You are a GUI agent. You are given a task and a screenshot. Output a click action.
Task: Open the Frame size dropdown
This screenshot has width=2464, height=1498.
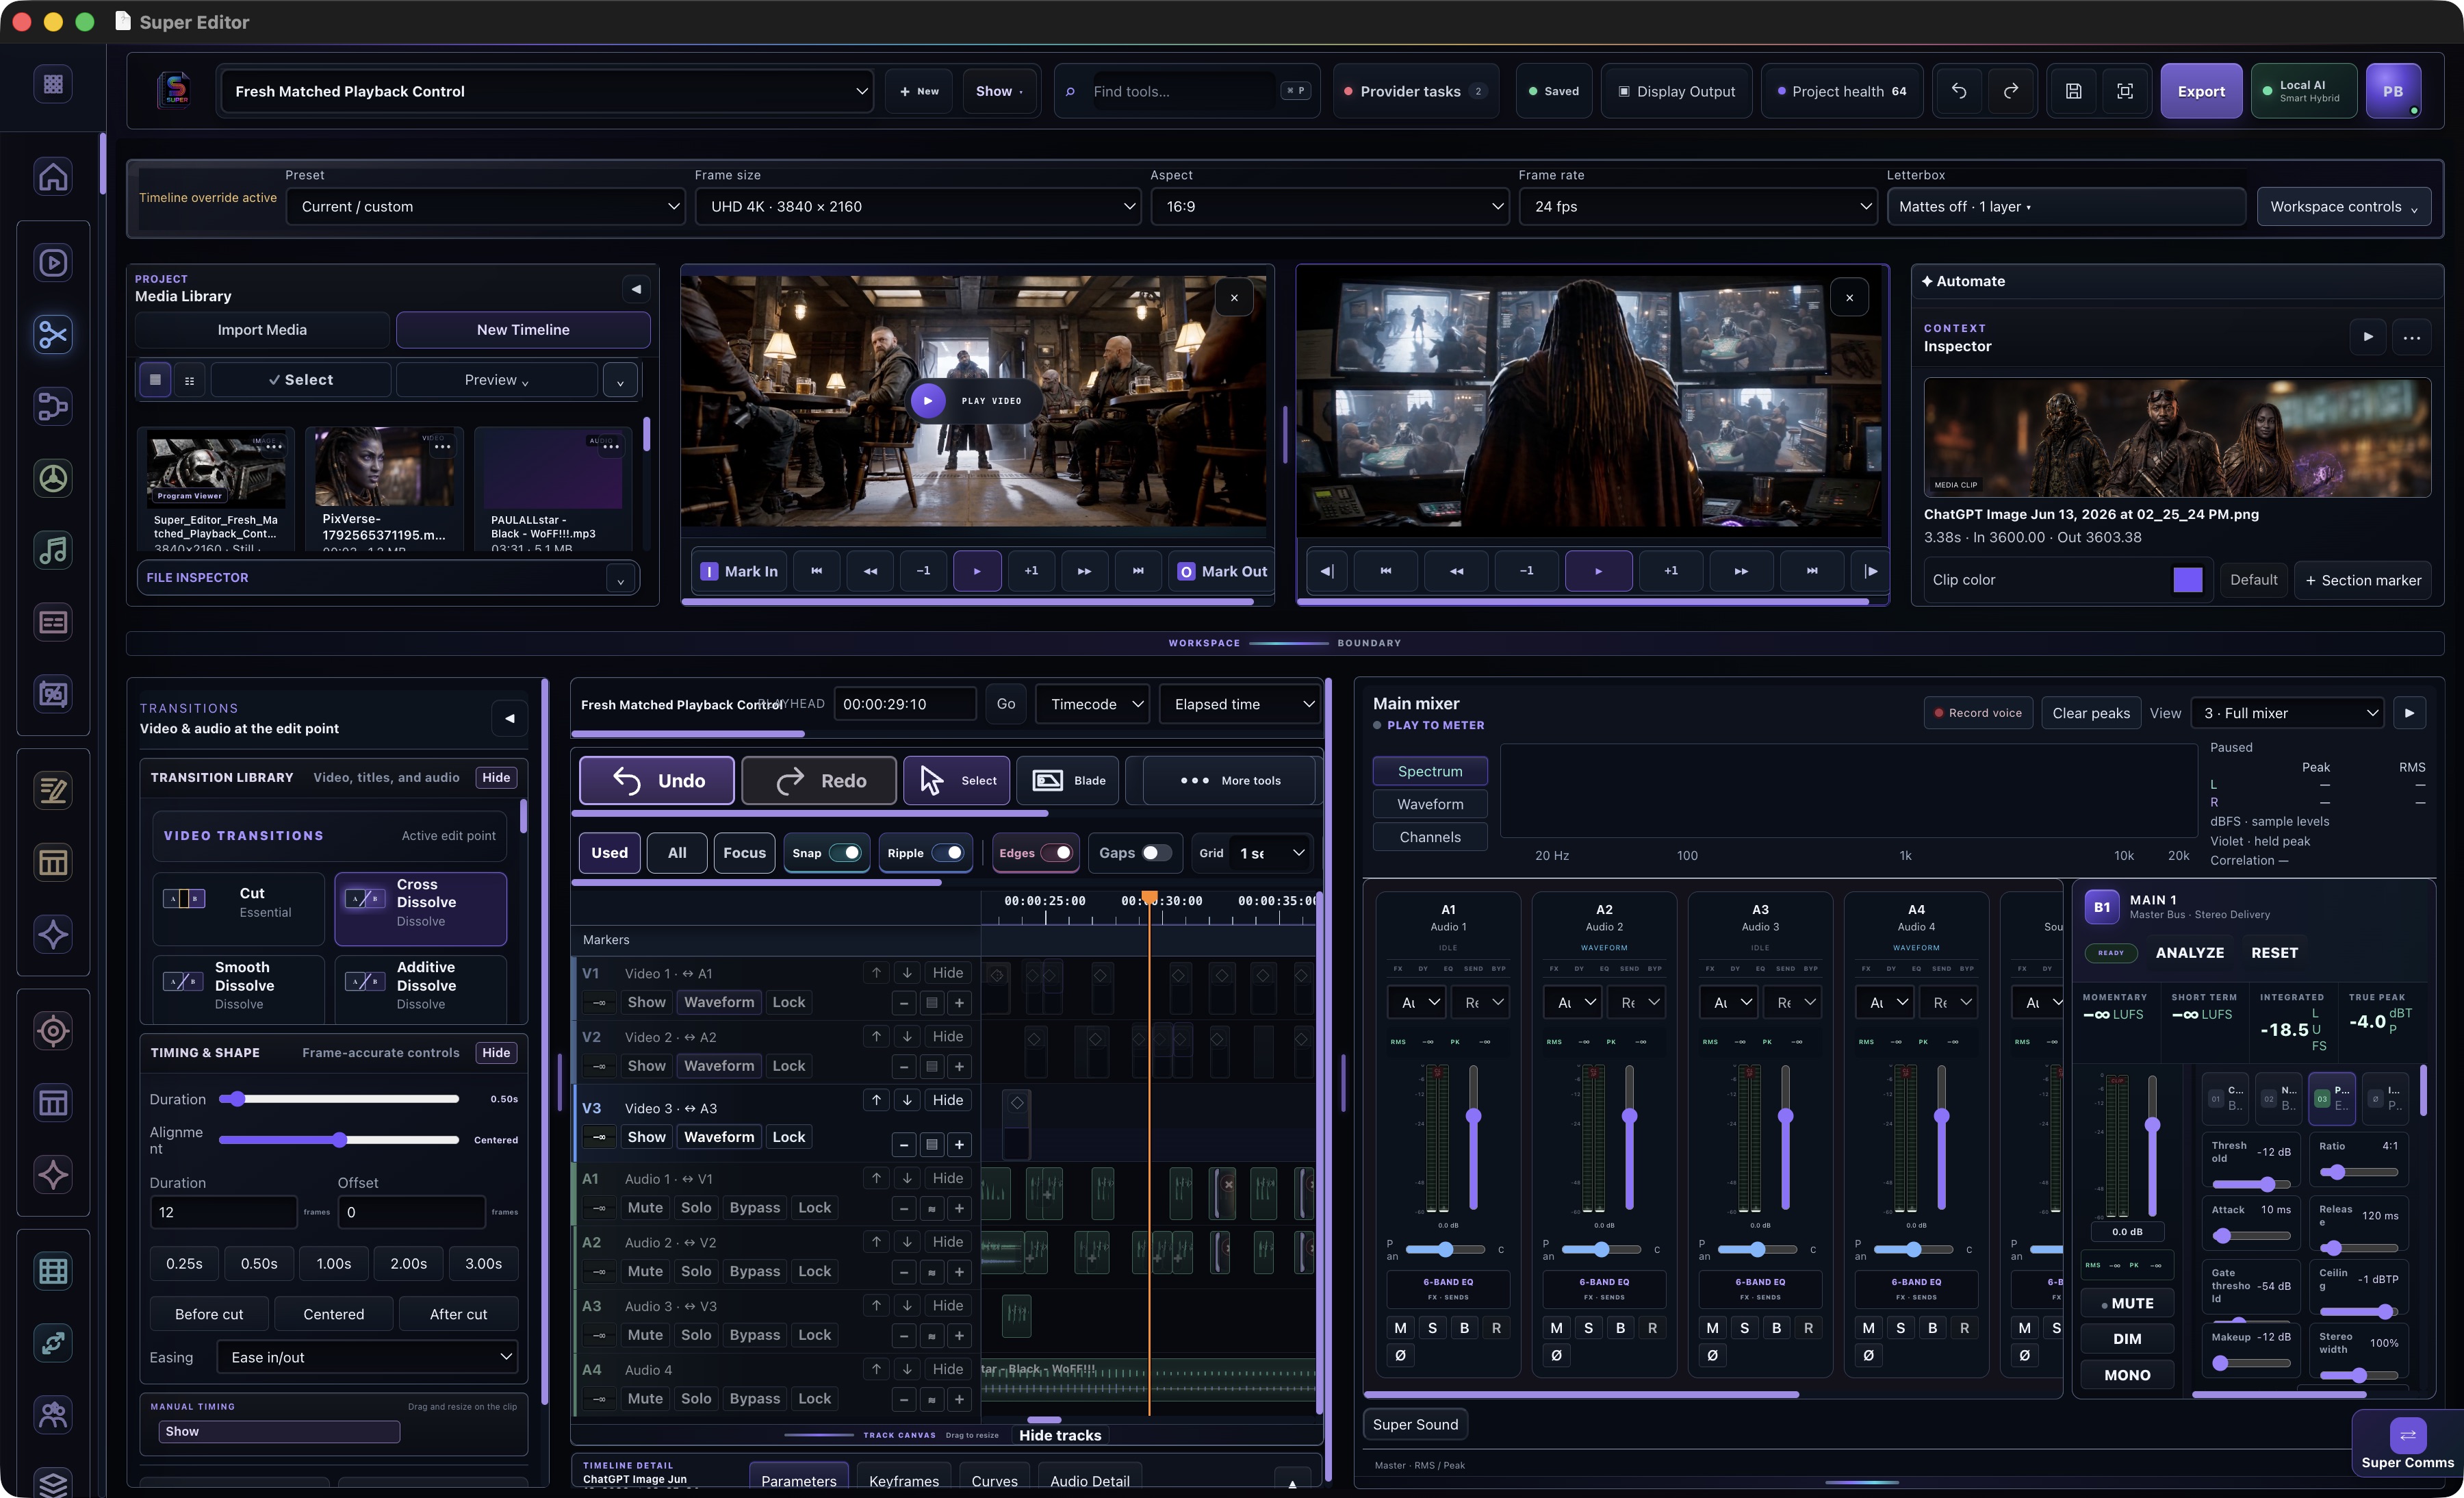click(918, 207)
